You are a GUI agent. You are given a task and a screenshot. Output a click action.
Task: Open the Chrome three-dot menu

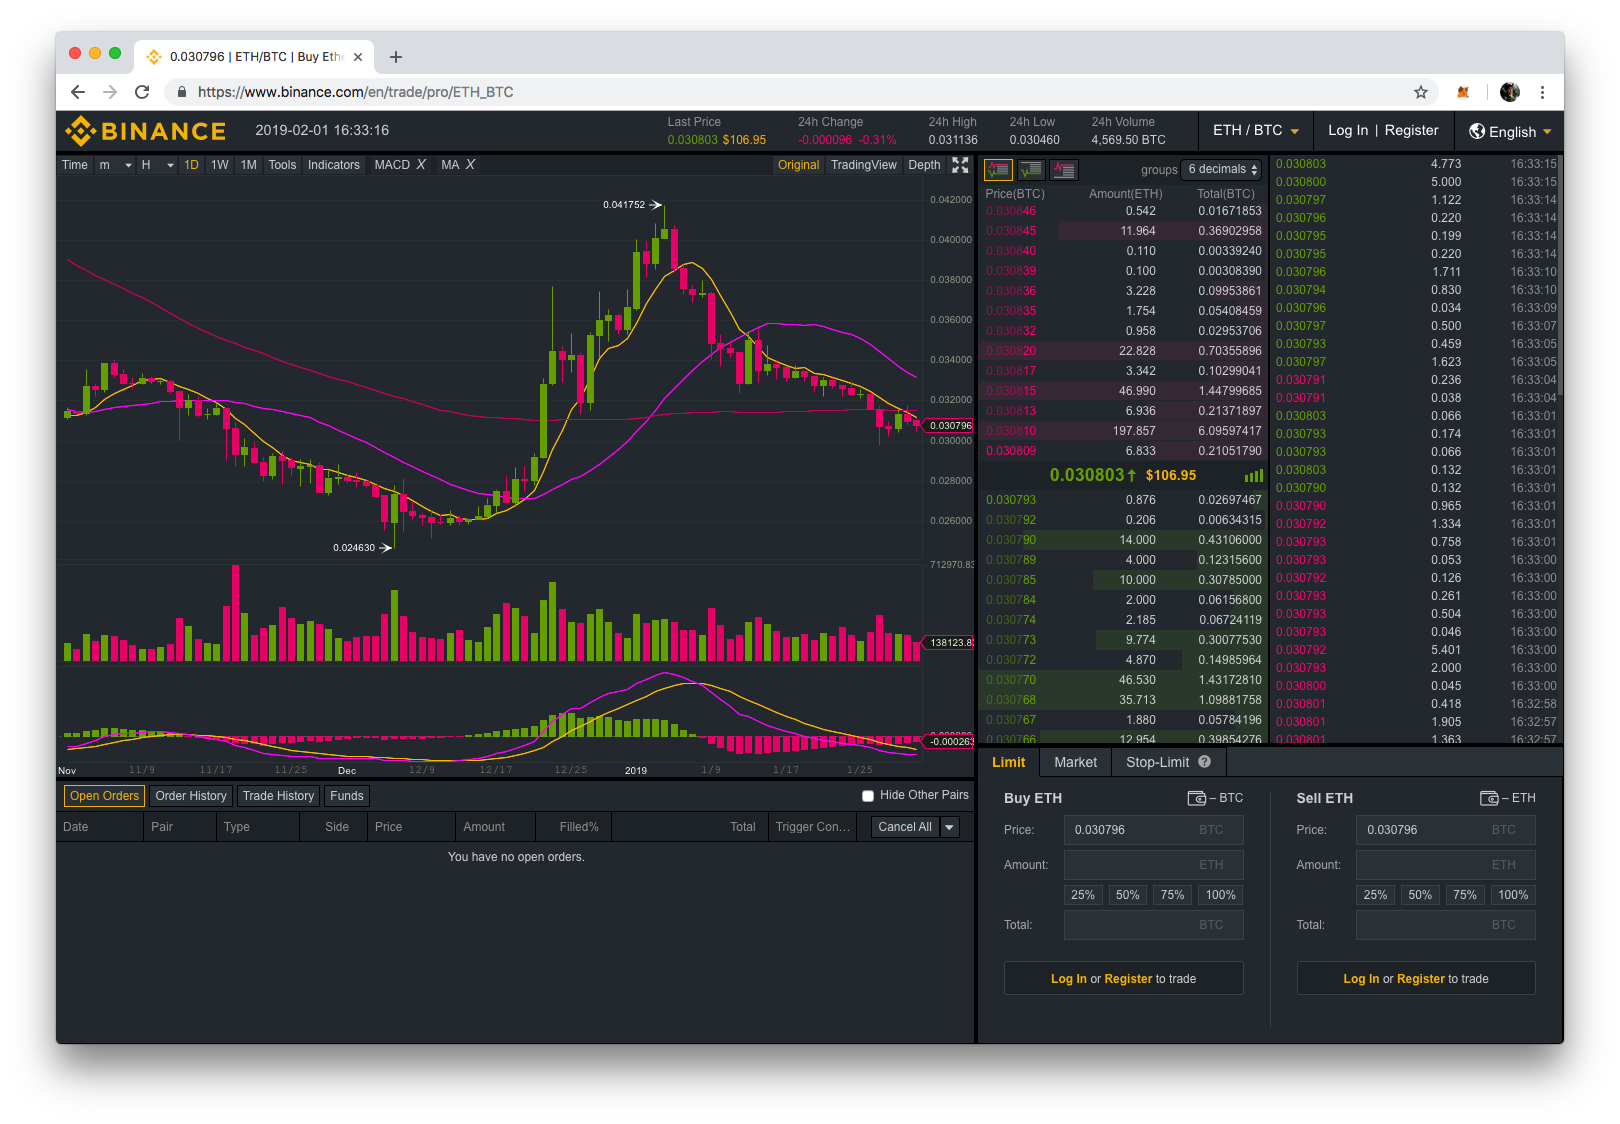coord(1543,92)
